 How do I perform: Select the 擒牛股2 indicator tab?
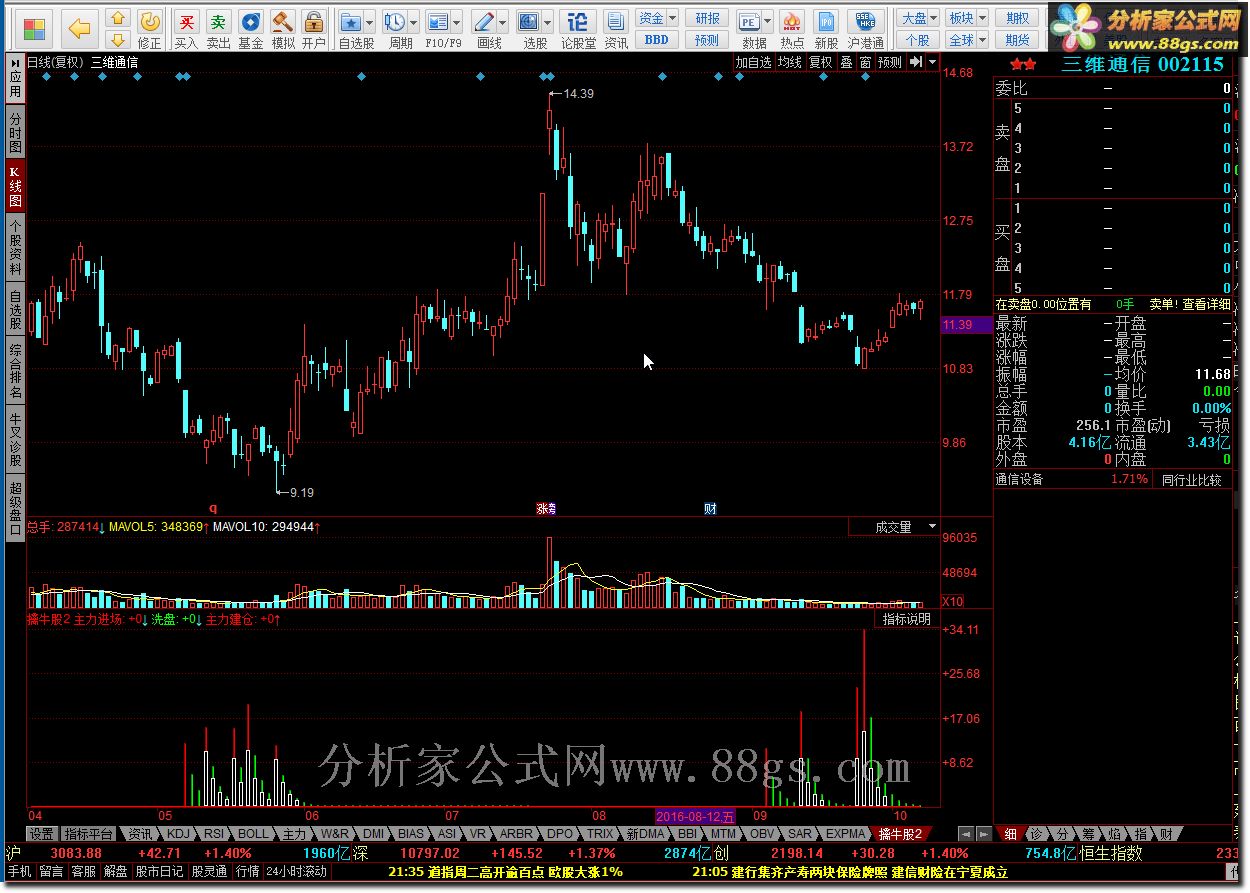click(x=901, y=833)
